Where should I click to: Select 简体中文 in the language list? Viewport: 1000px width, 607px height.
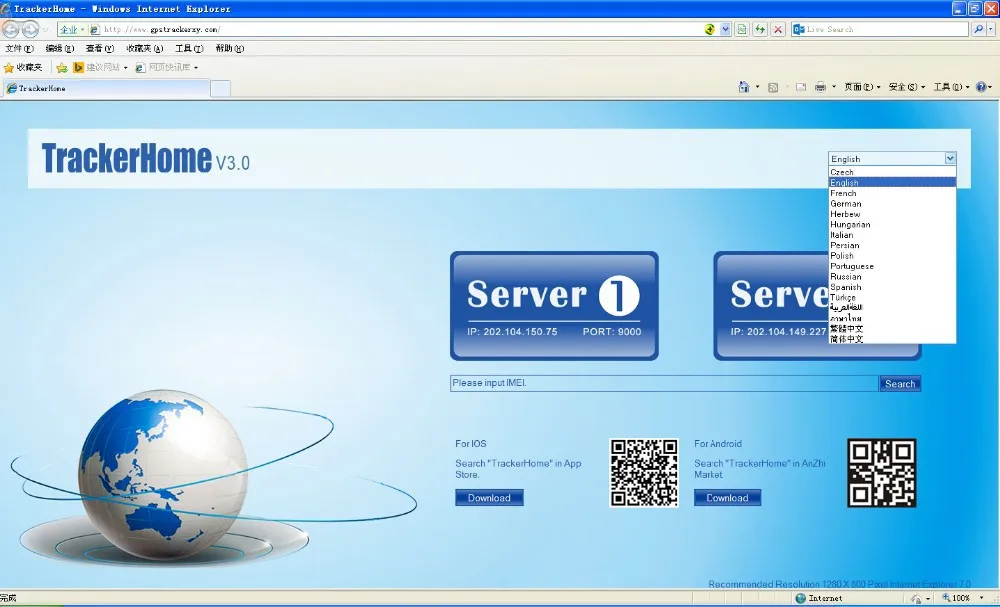pos(892,339)
